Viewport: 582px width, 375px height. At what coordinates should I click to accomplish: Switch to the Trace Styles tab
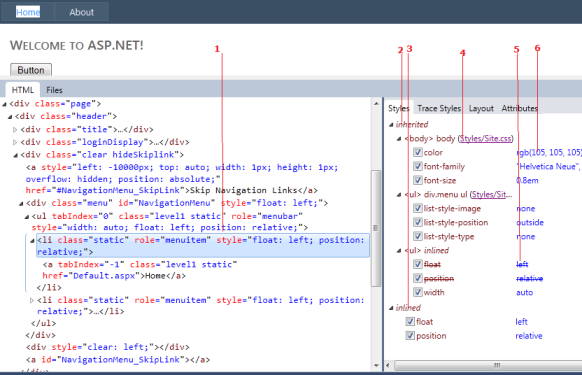(x=439, y=108)
